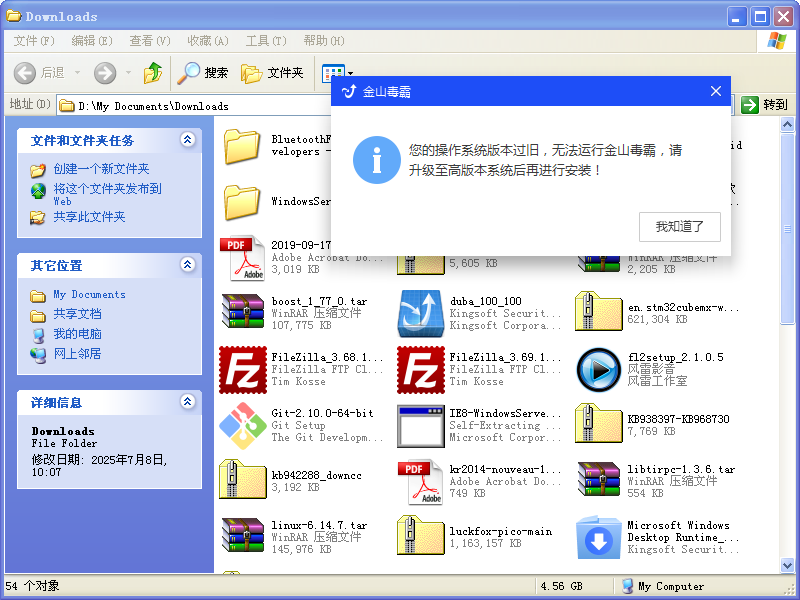Select the en.stm32cubemx zip icon

[598, 312]
